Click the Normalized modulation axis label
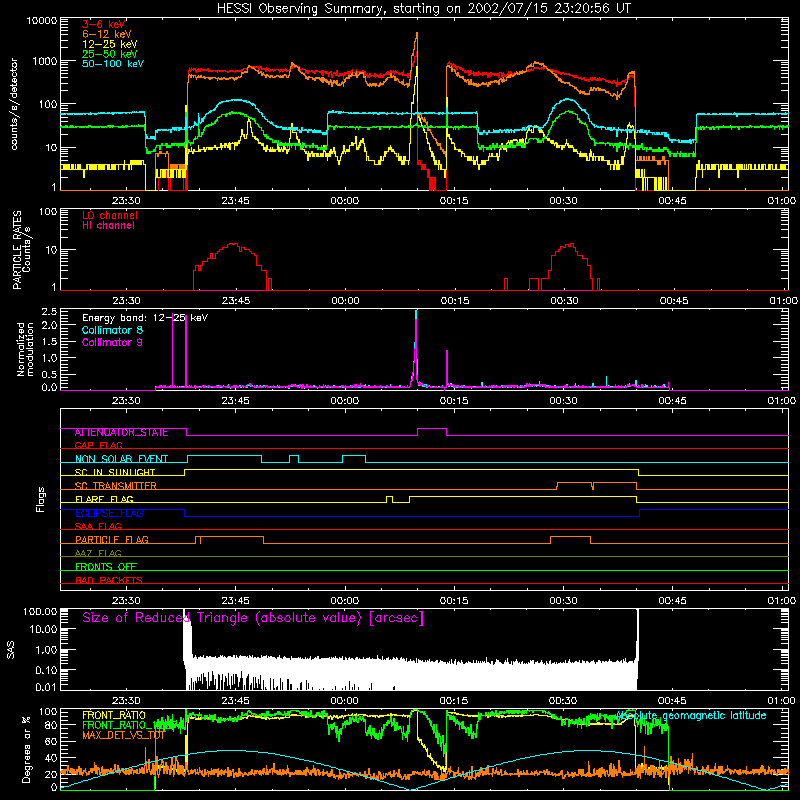The height and width of the screenshot is (800, 800). coord(25,349)
